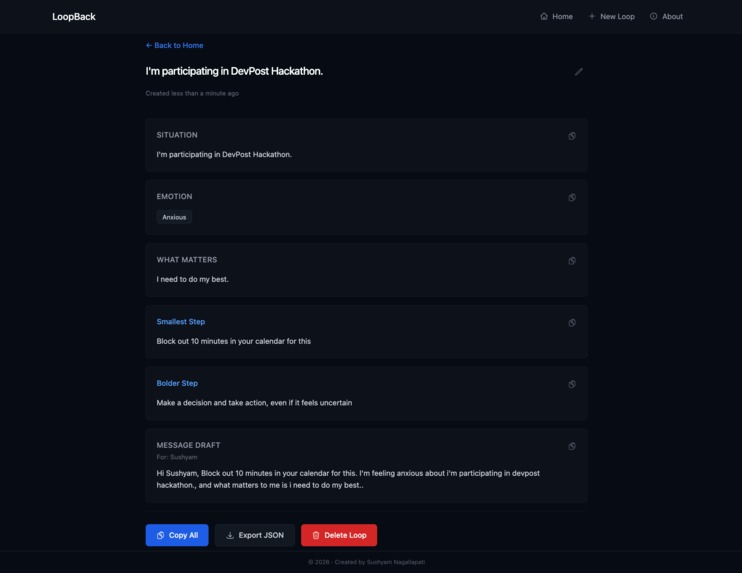
Task: Click the message draft body starting 'Hi Sushyam'
Action: (348, 479)
